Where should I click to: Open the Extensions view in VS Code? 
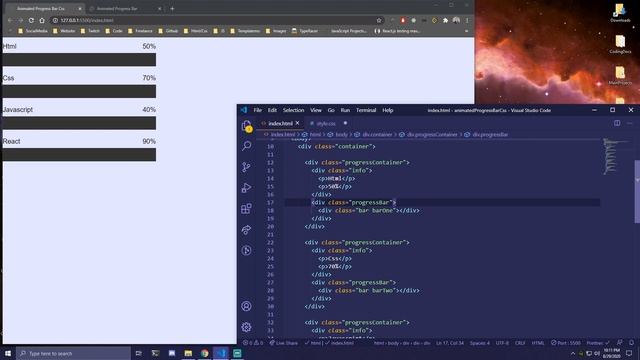[x=247, y=209]
